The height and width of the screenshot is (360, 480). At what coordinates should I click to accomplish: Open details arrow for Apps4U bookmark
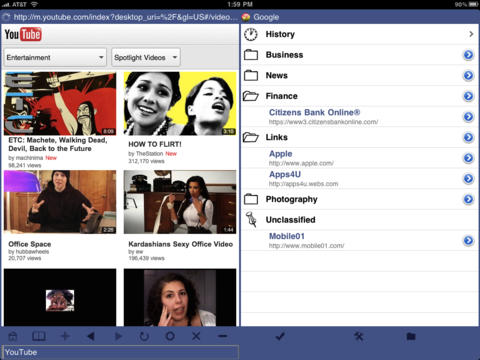click(468, 179)
